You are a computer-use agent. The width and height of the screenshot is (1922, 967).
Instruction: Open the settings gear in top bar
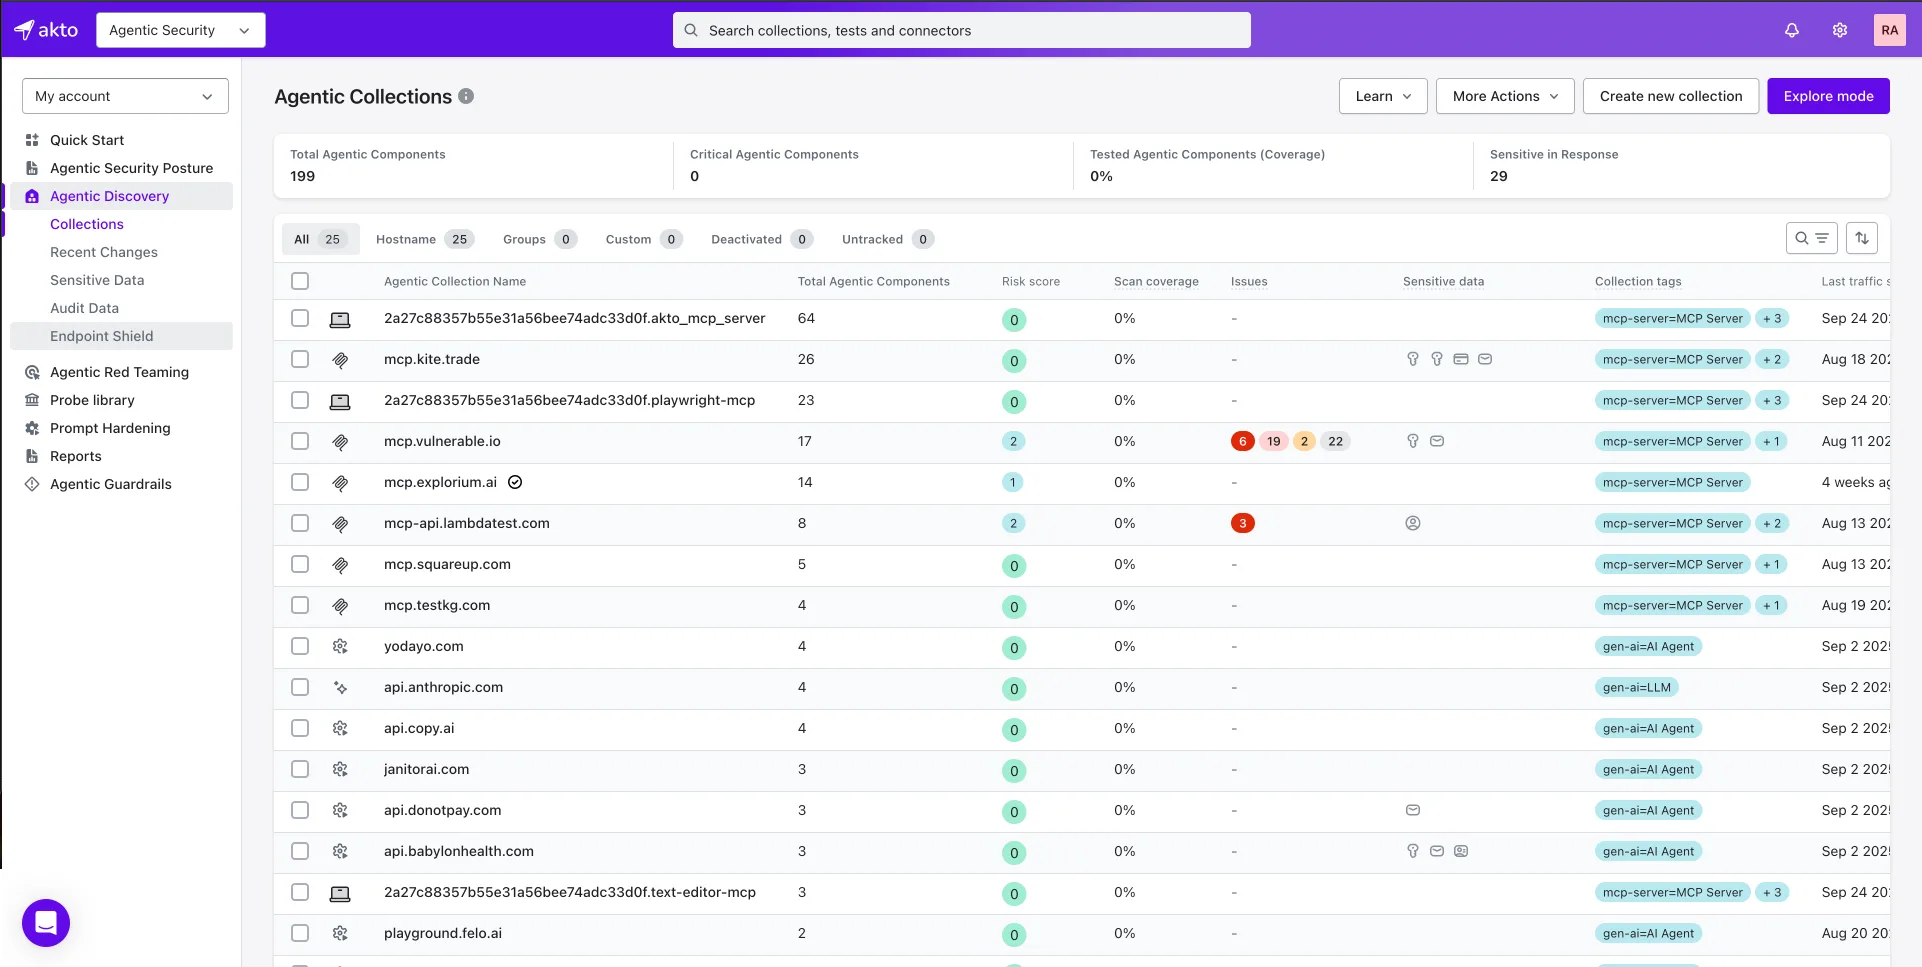(1839, 30)
